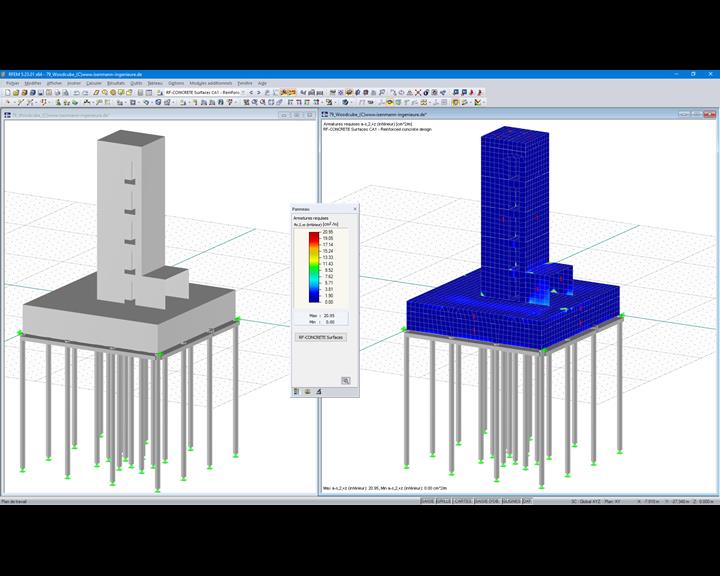Toggle SAISIE D'OBJ in the status bar
Image resolution: width=720 pixels, height=576 pixels.
click(487, 501)
